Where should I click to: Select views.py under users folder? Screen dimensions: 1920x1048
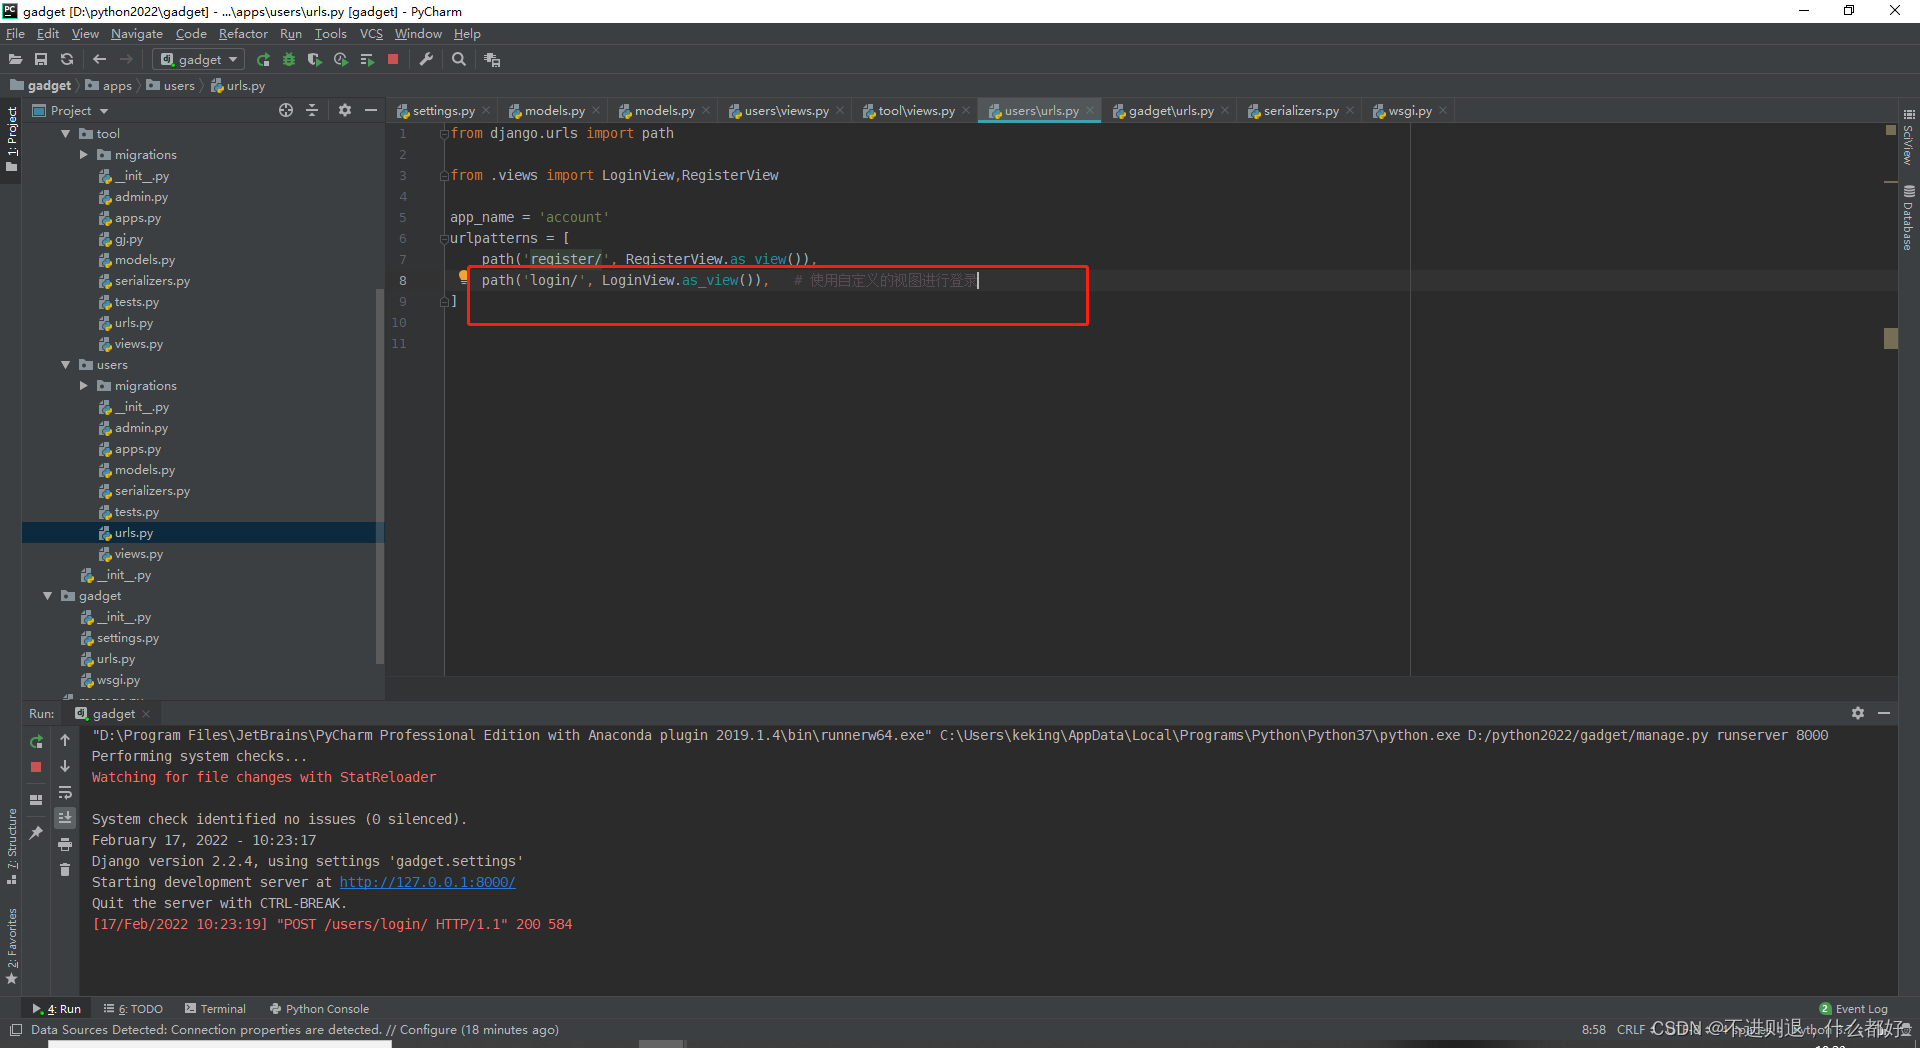pos(138,554)
